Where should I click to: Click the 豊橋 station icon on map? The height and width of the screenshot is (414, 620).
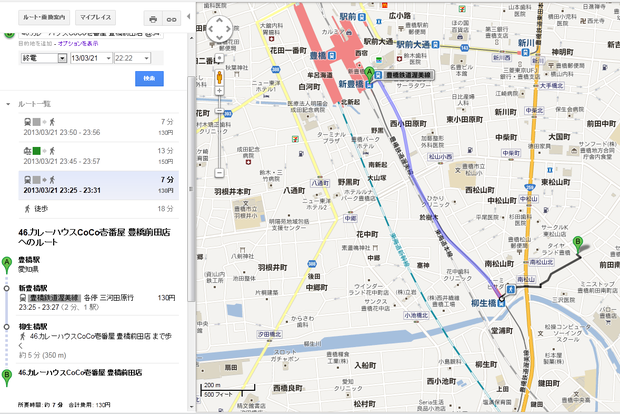click(331, 55)
